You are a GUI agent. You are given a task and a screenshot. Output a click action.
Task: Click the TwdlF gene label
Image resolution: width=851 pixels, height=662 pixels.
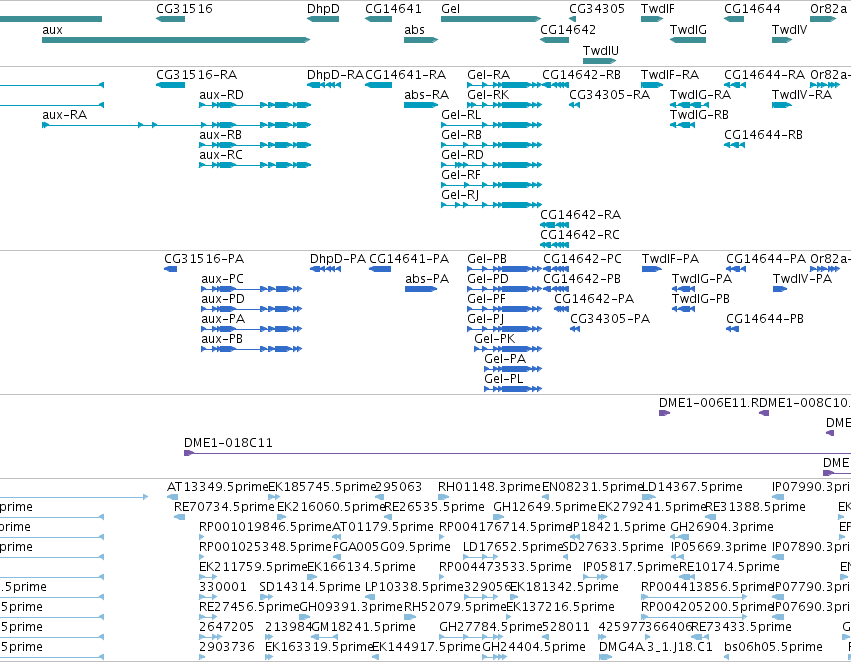point(658,9)
